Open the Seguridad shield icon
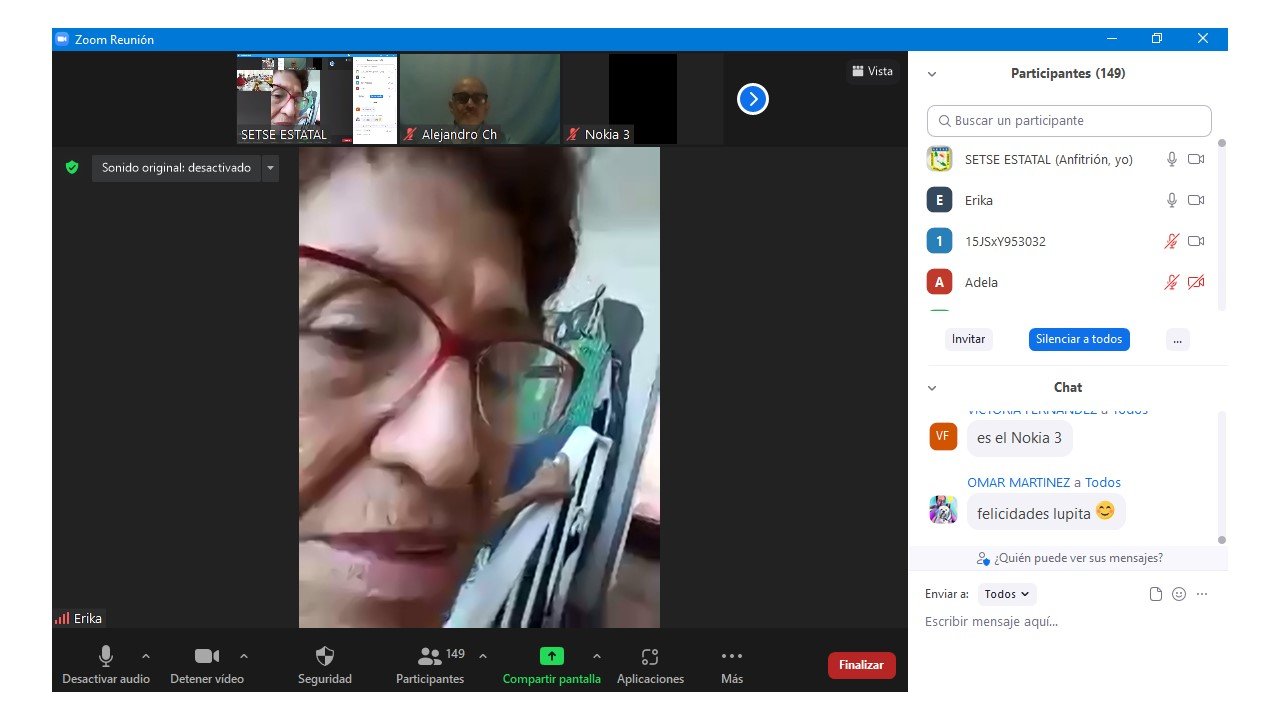Screen dimensions: 1280x720 click(325, 657)
